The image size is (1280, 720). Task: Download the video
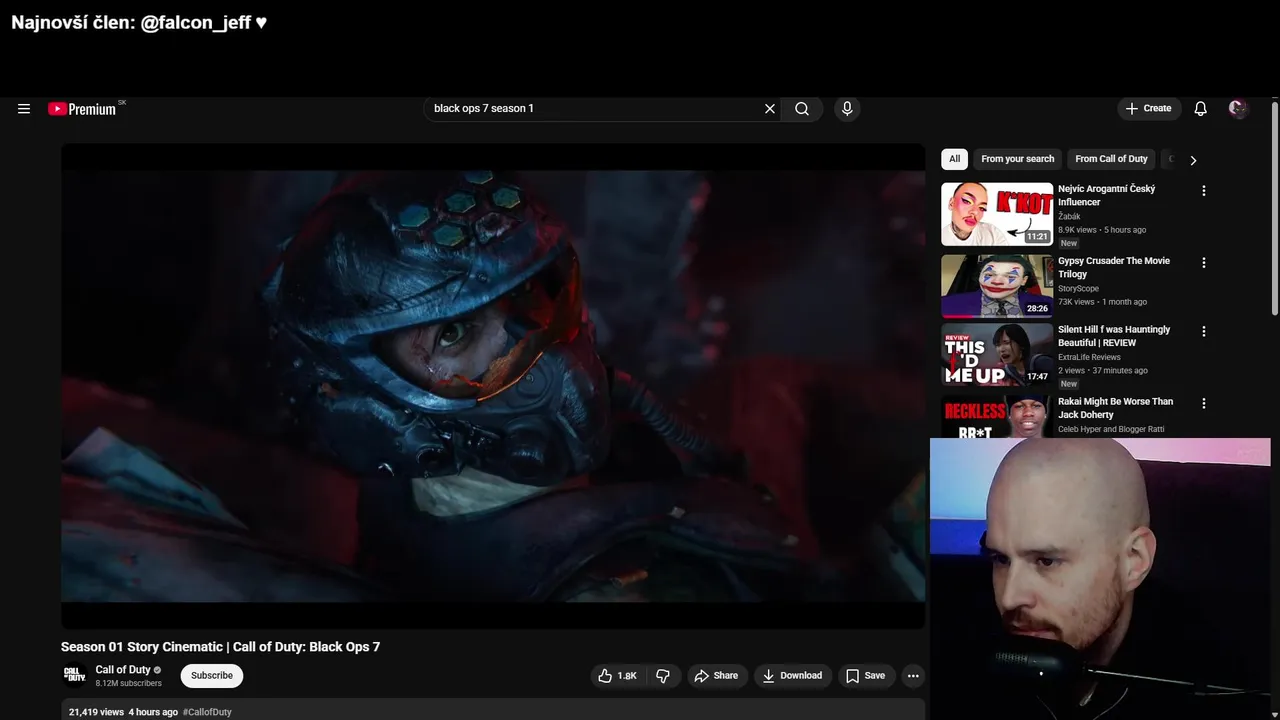[792, 676]
